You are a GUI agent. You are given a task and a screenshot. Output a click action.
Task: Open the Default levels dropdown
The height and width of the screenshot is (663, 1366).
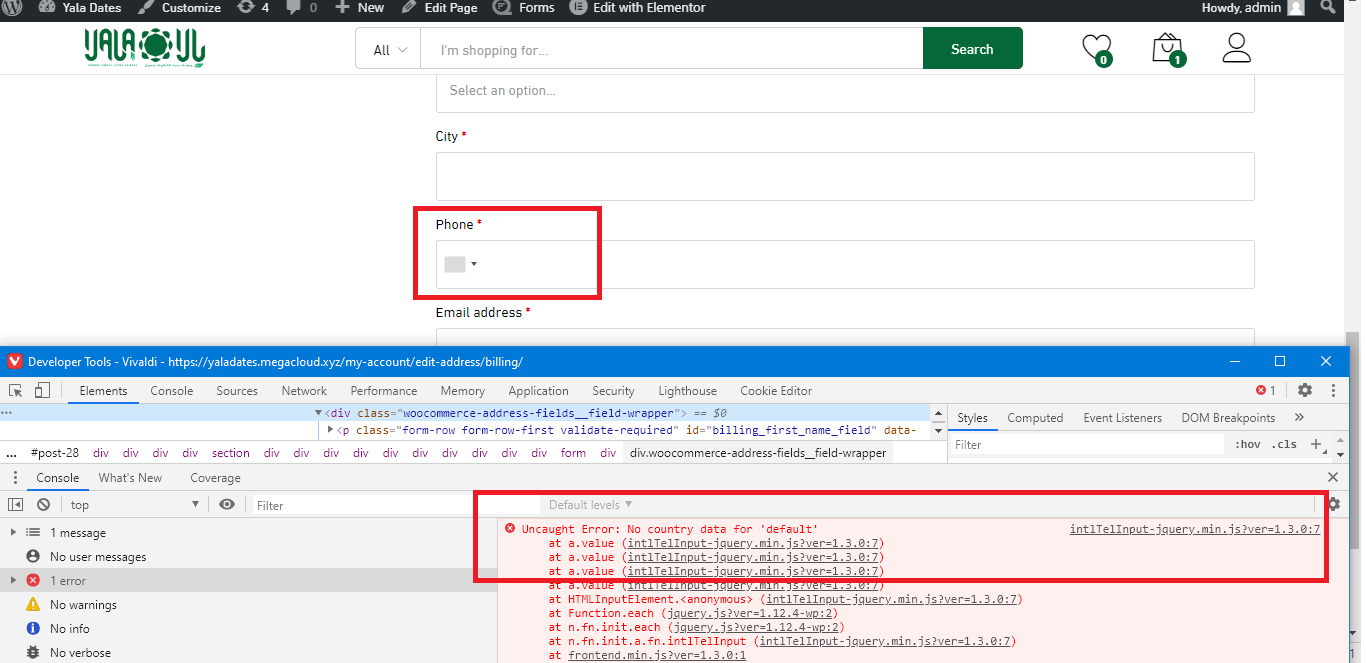tap(590, 505)
